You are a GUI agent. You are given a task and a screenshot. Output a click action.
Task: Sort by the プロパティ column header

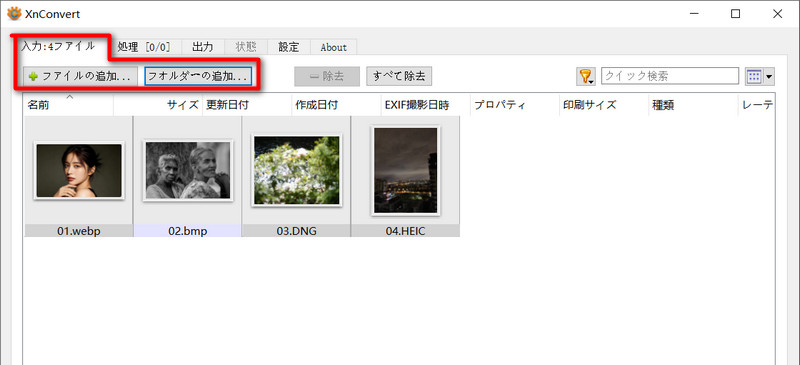(x=515, y=105)
